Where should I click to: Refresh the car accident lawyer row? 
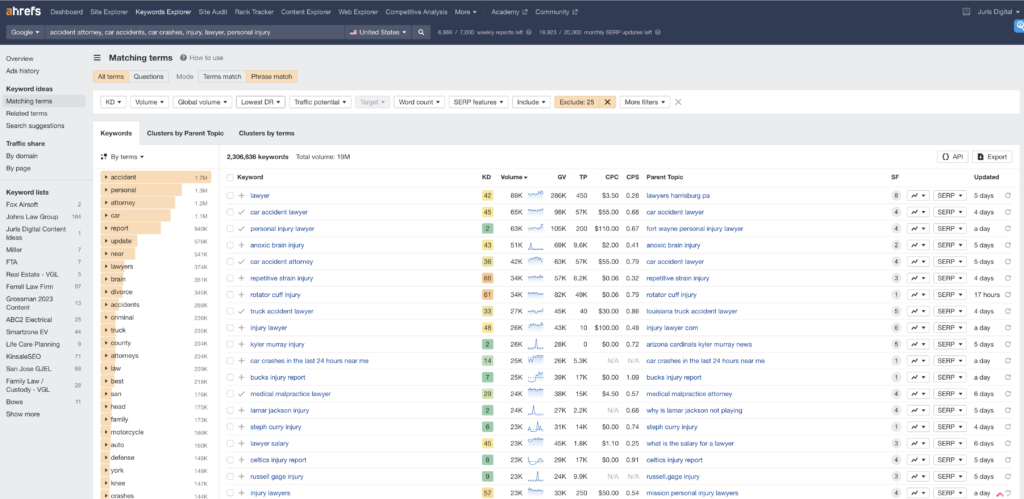(1008, 212)
